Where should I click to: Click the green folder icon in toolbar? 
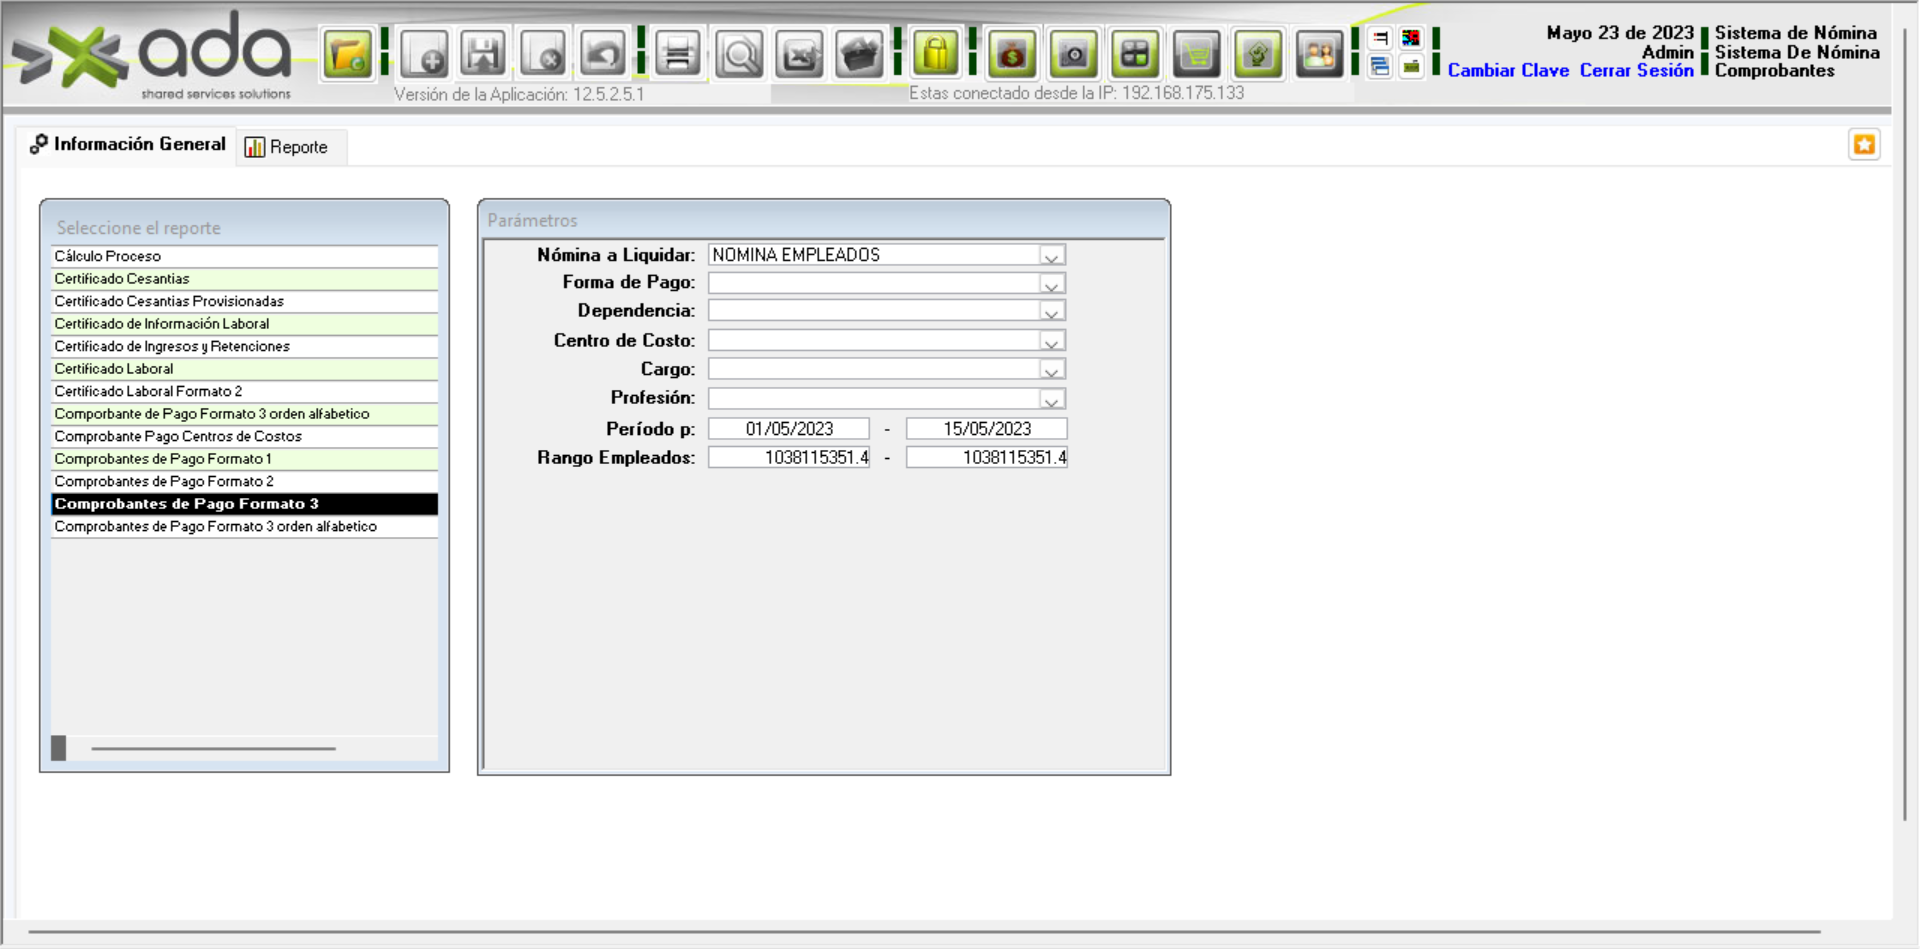[347, 54]
